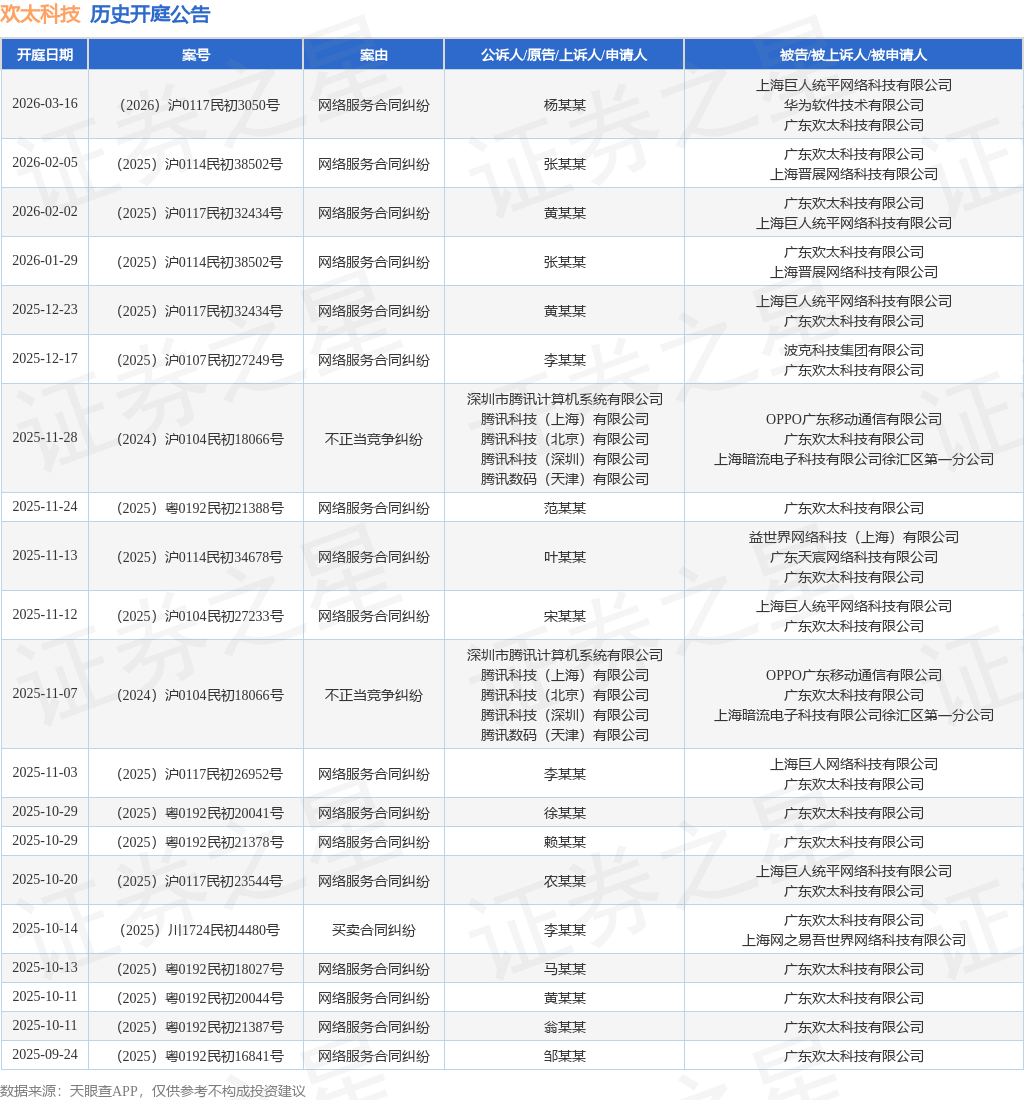The width and height of the screenshot is (1024, 1100).
Task: Click the date 2025-10-14
Action: click(45, 929)
